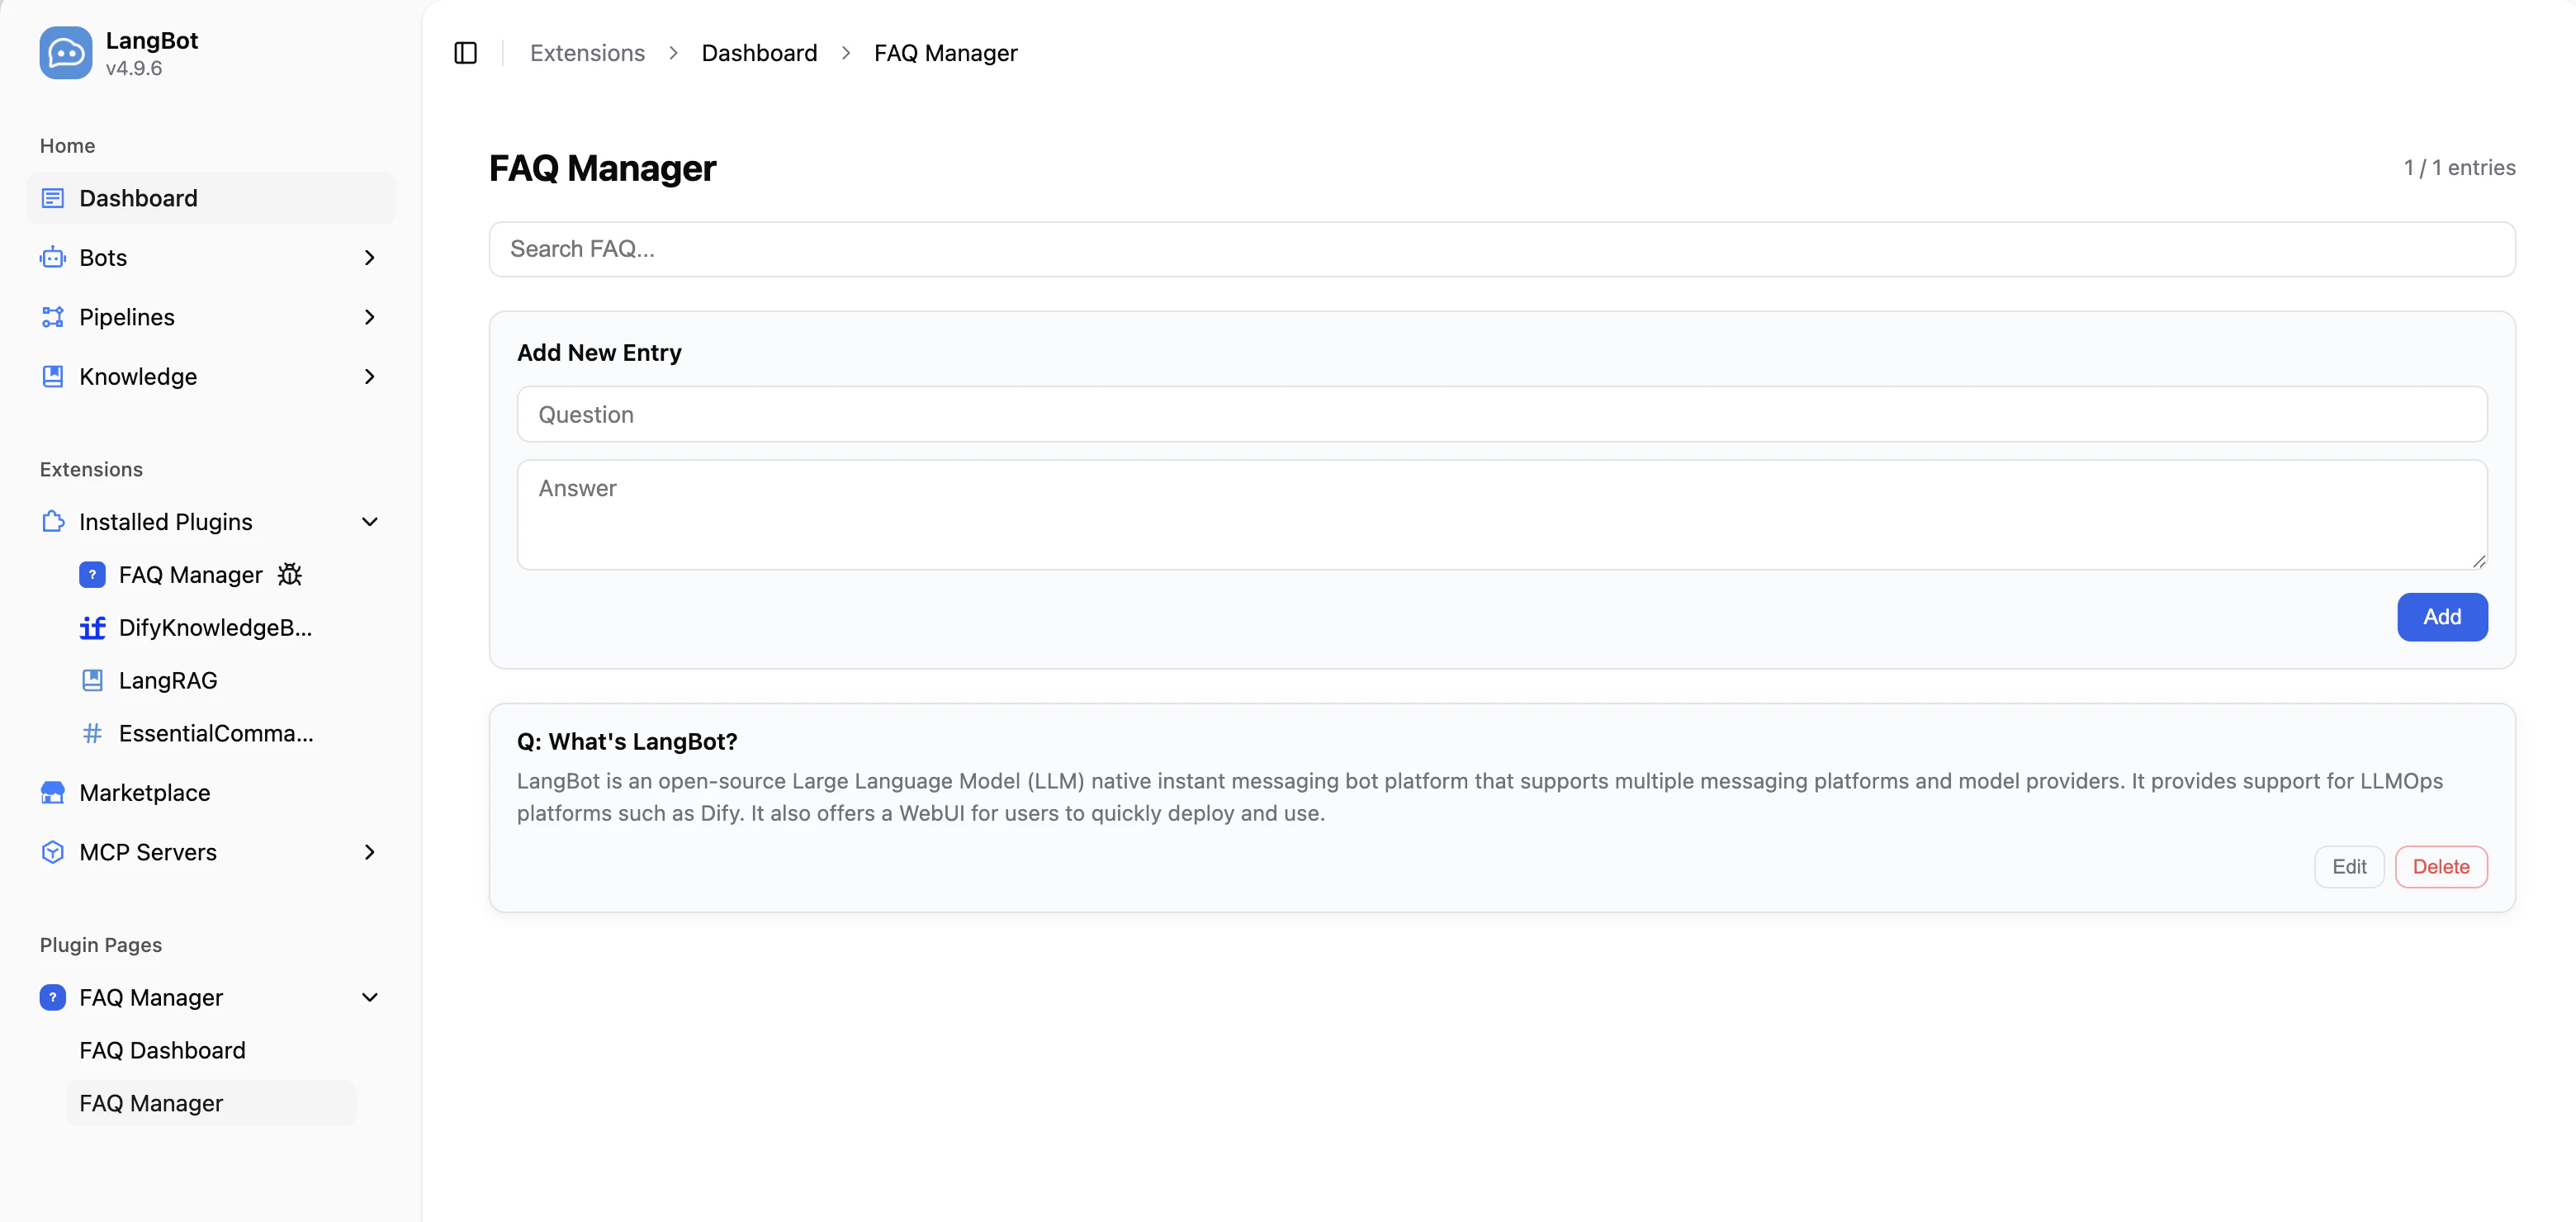The width and height of the screenshot is (2576, 1222).
Task: Toggle the sidebar panel icon
Action: click(465, 53)
